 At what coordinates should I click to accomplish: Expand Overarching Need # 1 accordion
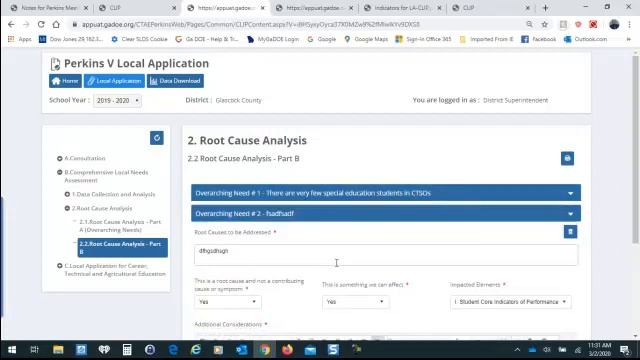tap(386, 193)
